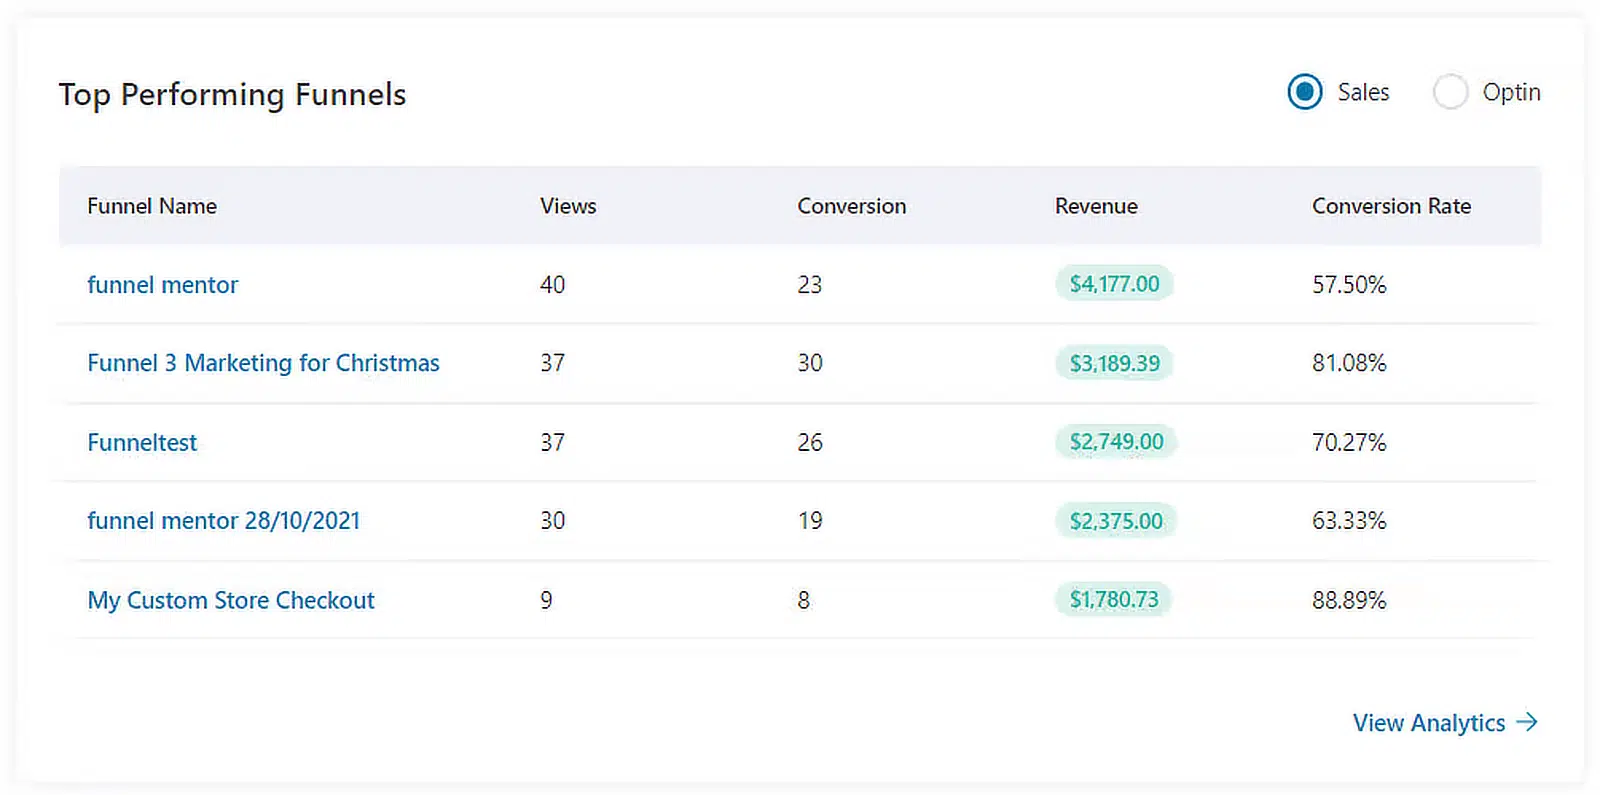Open the funnel mentor link

coord(163,285)
